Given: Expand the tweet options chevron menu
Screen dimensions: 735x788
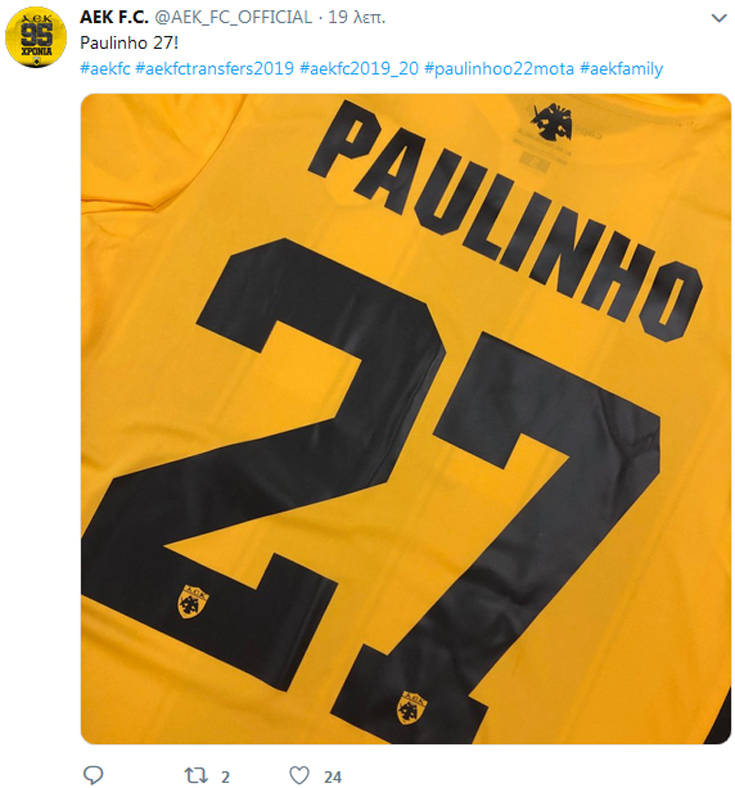Looking at the screenshot, I should pyautogui.click(x=719, y=19).
